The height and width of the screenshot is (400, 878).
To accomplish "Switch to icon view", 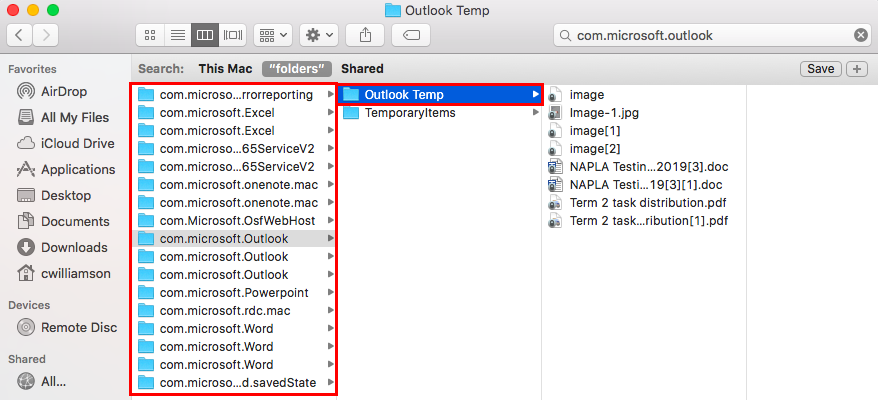I will coord(150,35).
